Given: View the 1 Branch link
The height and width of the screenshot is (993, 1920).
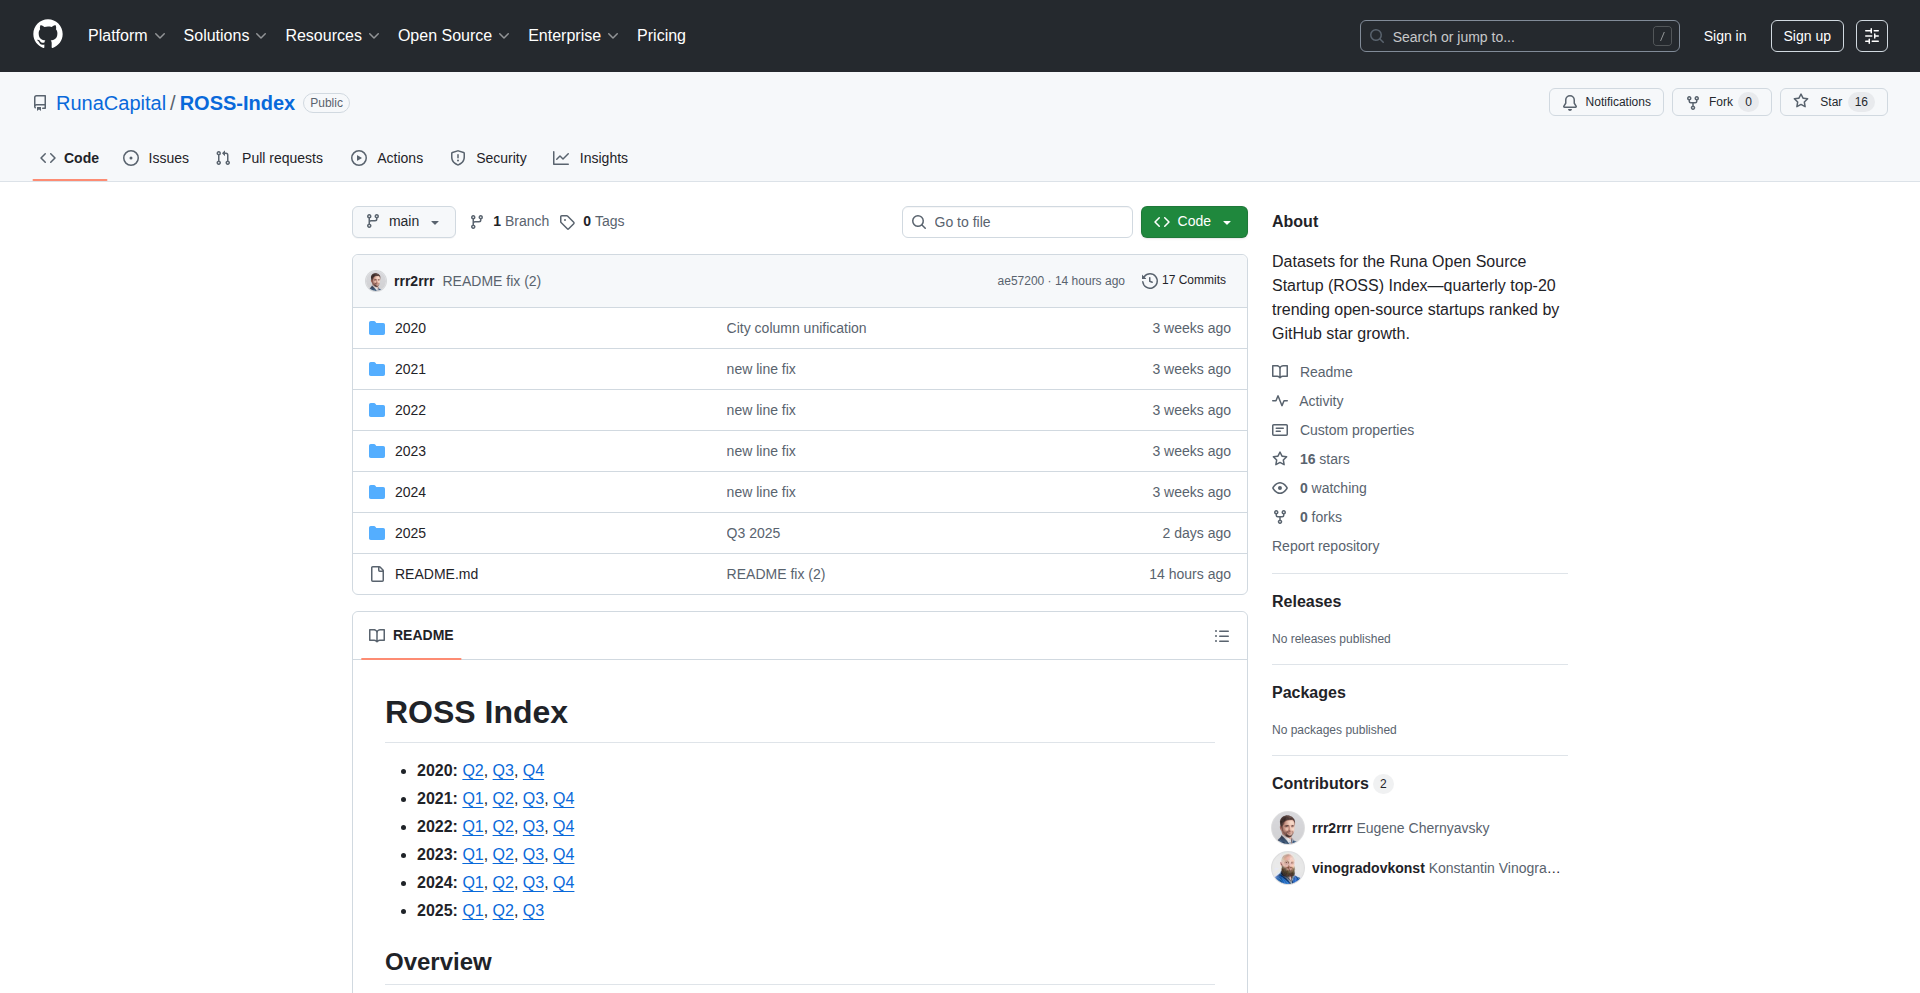Looking at the screenshot, I should coord(510,222).
